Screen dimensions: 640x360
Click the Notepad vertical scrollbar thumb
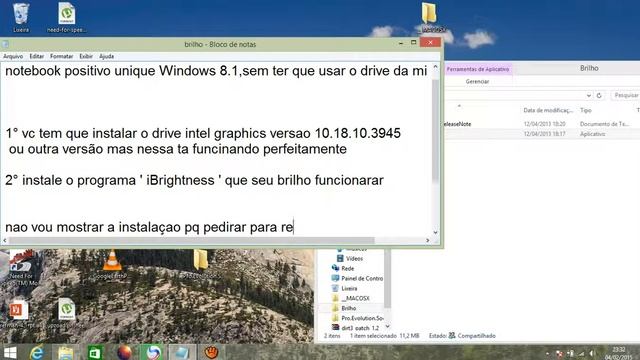coord(436,130)
